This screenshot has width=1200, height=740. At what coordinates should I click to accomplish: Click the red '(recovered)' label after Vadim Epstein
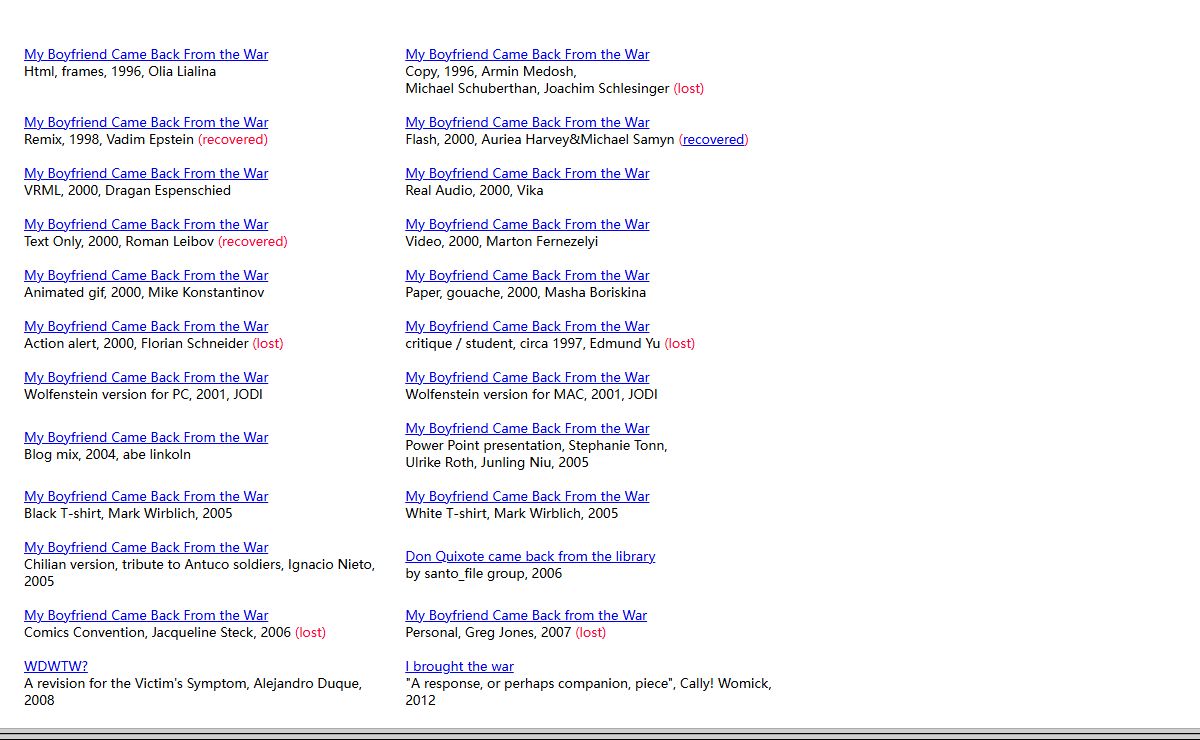233,139
